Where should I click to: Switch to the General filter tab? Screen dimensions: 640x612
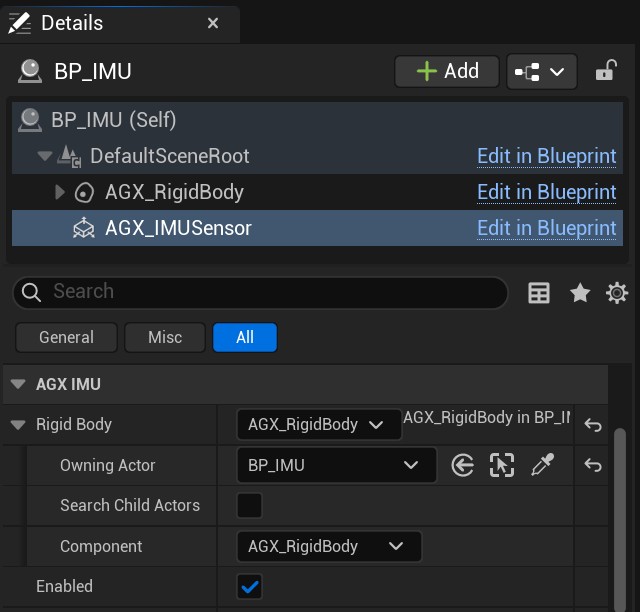coord(66,337)
